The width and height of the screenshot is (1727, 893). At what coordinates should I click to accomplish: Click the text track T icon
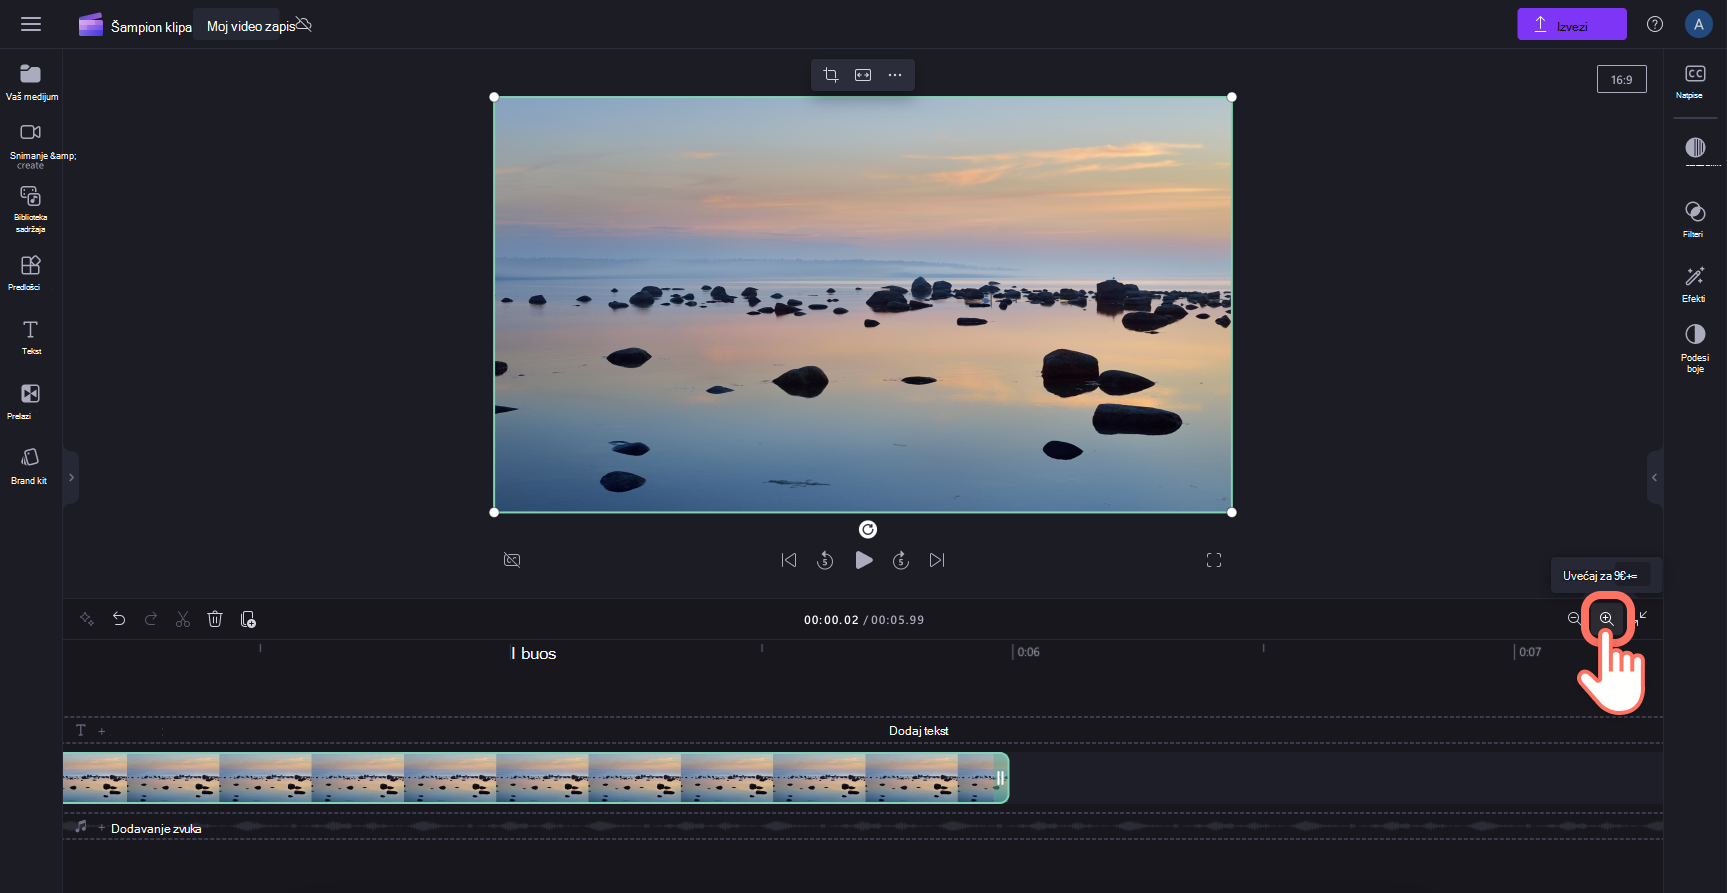(x=81, y=730)
